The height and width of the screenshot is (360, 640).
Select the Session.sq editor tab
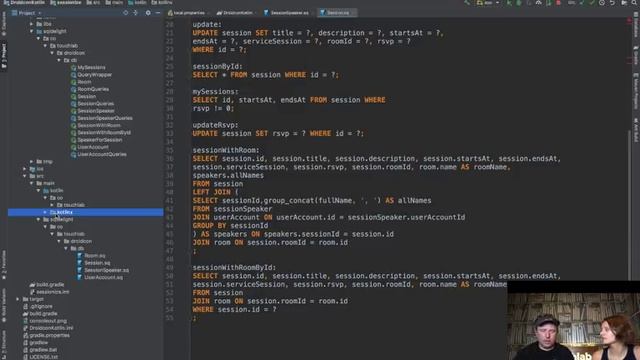[x=337, y=13]
